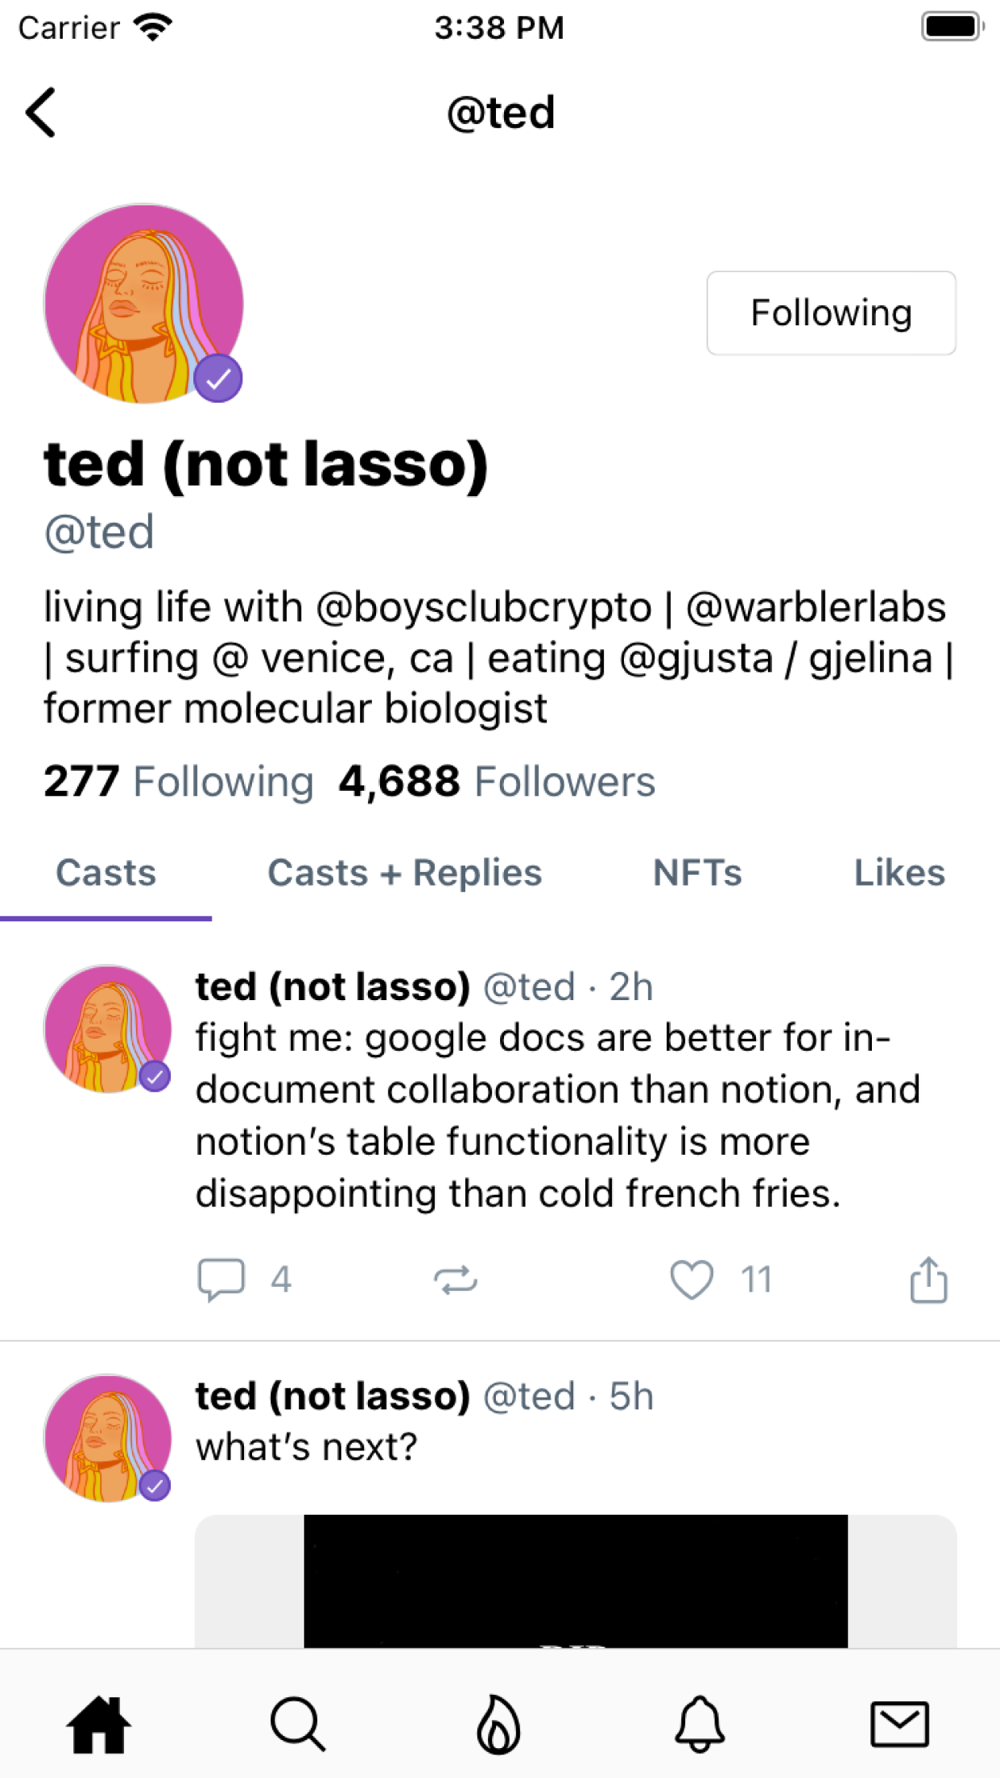
Task: Like the google docs cast
Action: 691,1279
